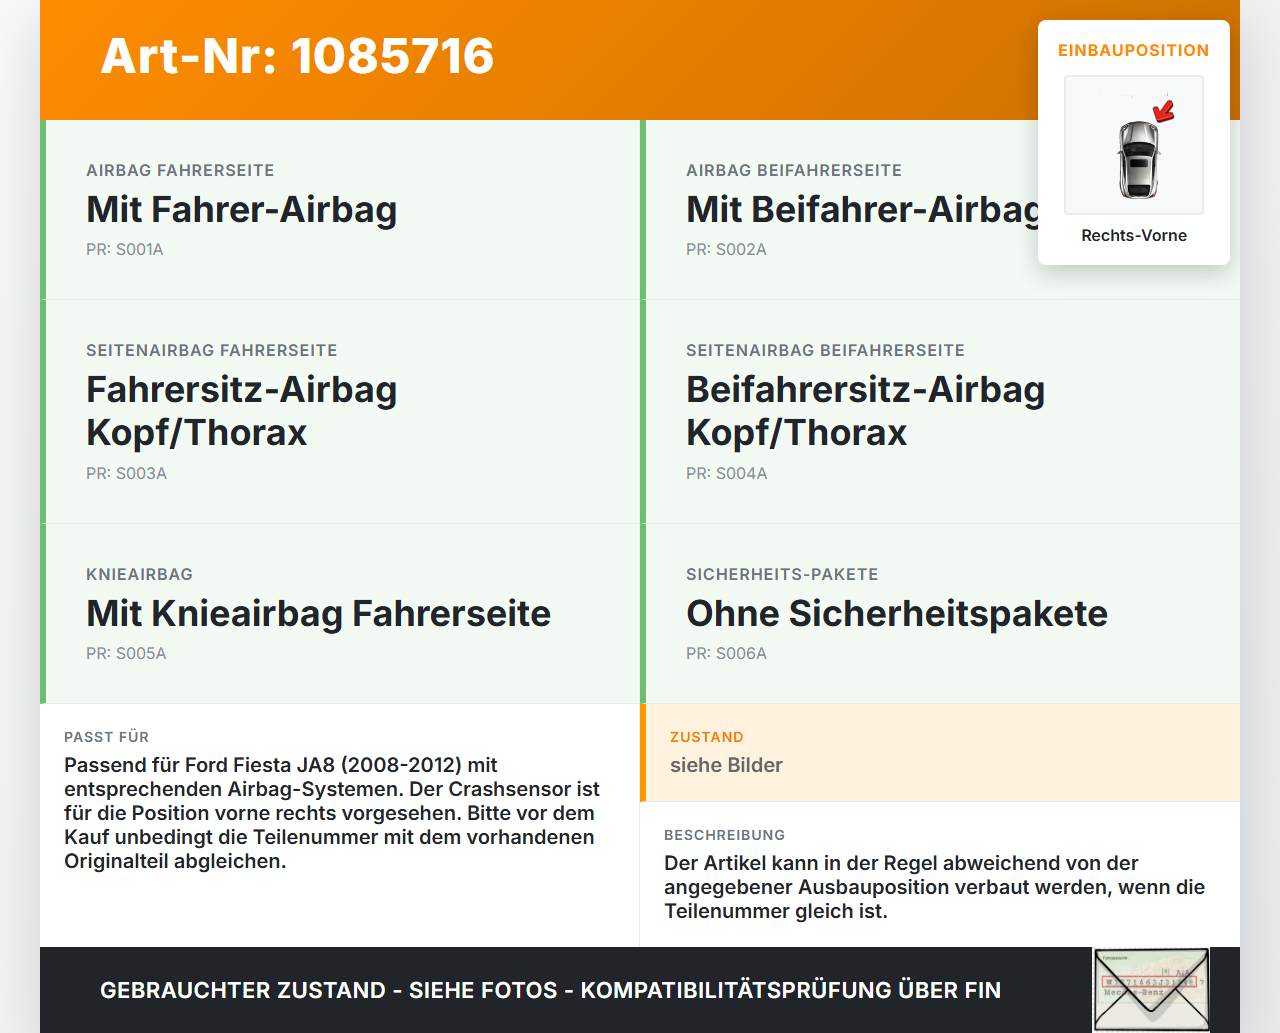The width and height of the screenshot is (1280, 1033).
Task: Click the code "PR: S004A"
Action: pyautogui.click(x=727, y=473)
